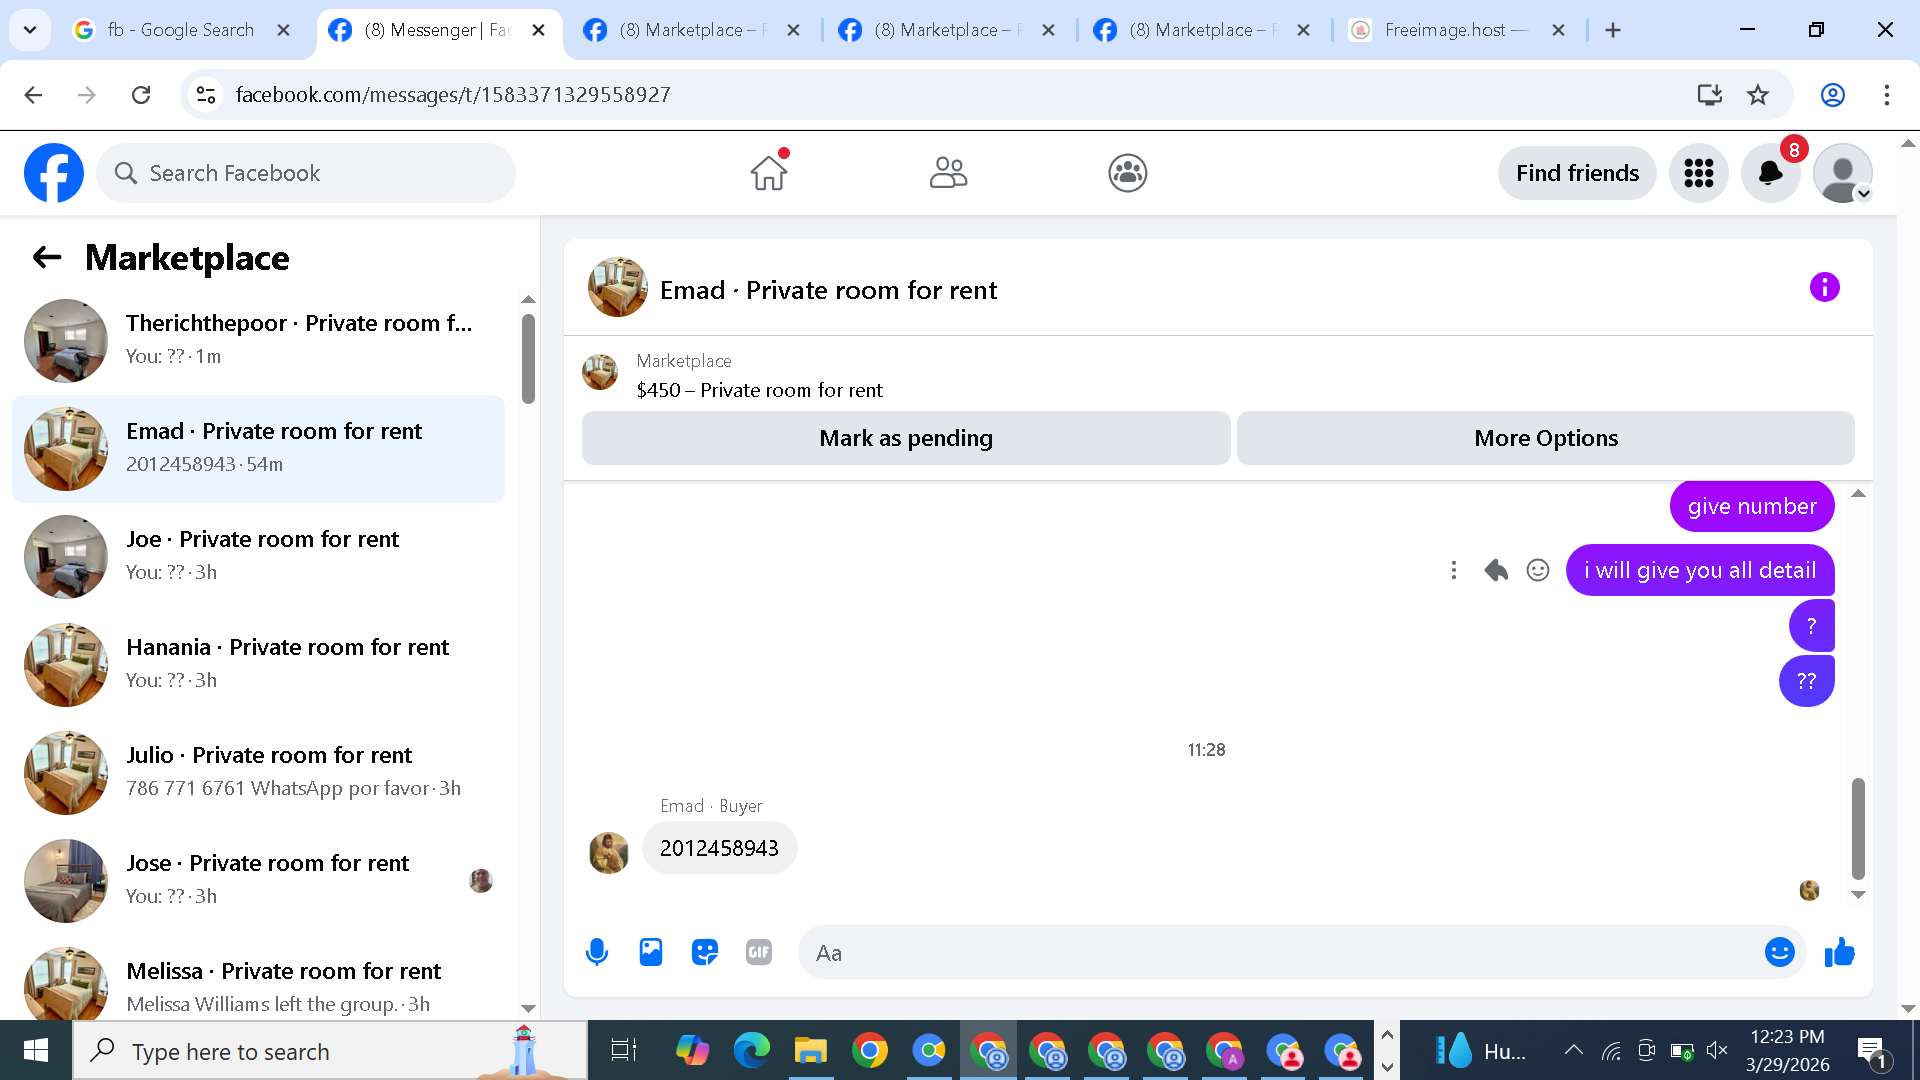The width and height of the screenshot is (1920, 1080).
Task: Open the account profile menu
Action: (x=1842, y=173)
